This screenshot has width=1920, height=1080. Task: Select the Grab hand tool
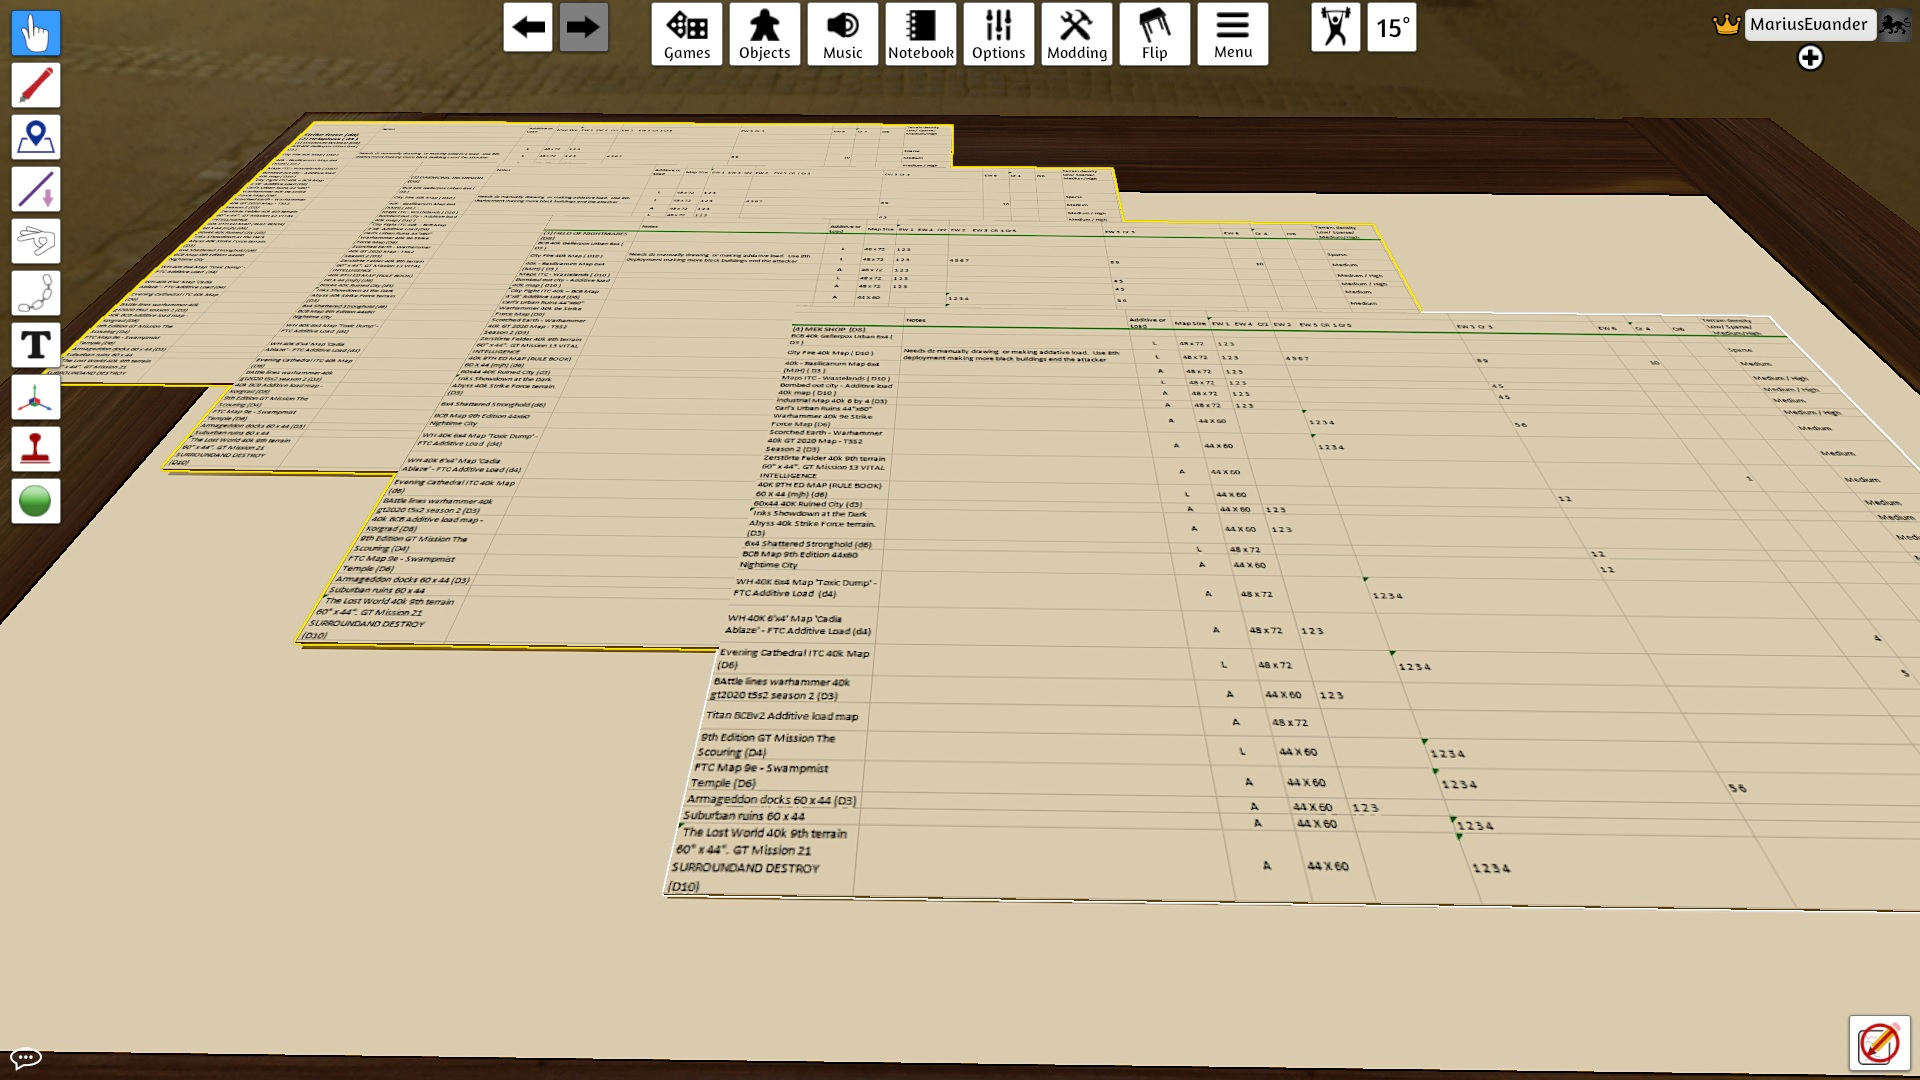(36, 33)
